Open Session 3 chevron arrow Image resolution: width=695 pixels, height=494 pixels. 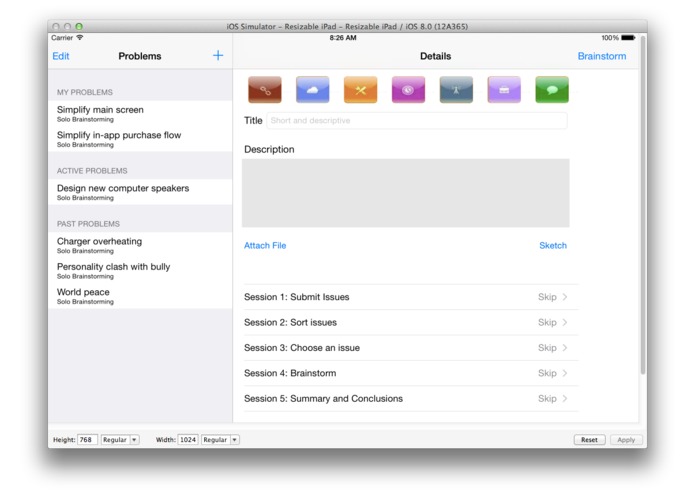[565, 348]
